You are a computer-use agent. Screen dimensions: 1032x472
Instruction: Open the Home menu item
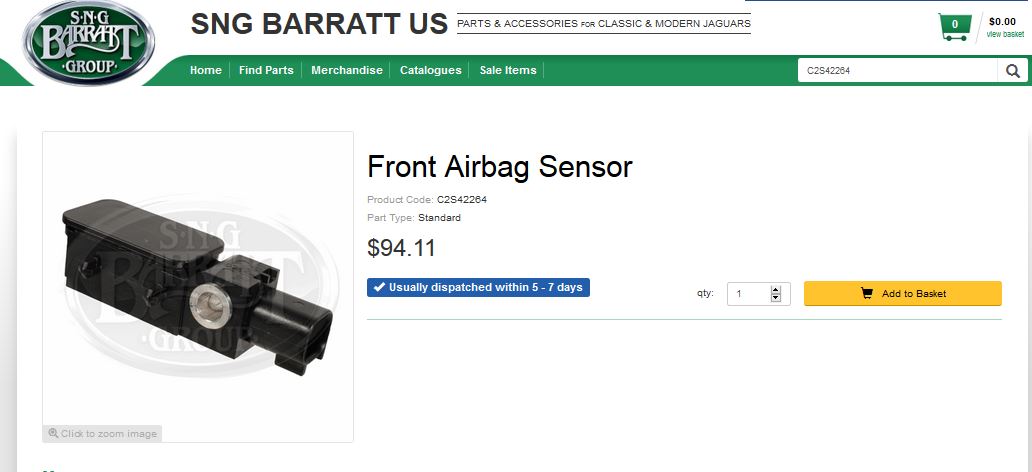206,70
